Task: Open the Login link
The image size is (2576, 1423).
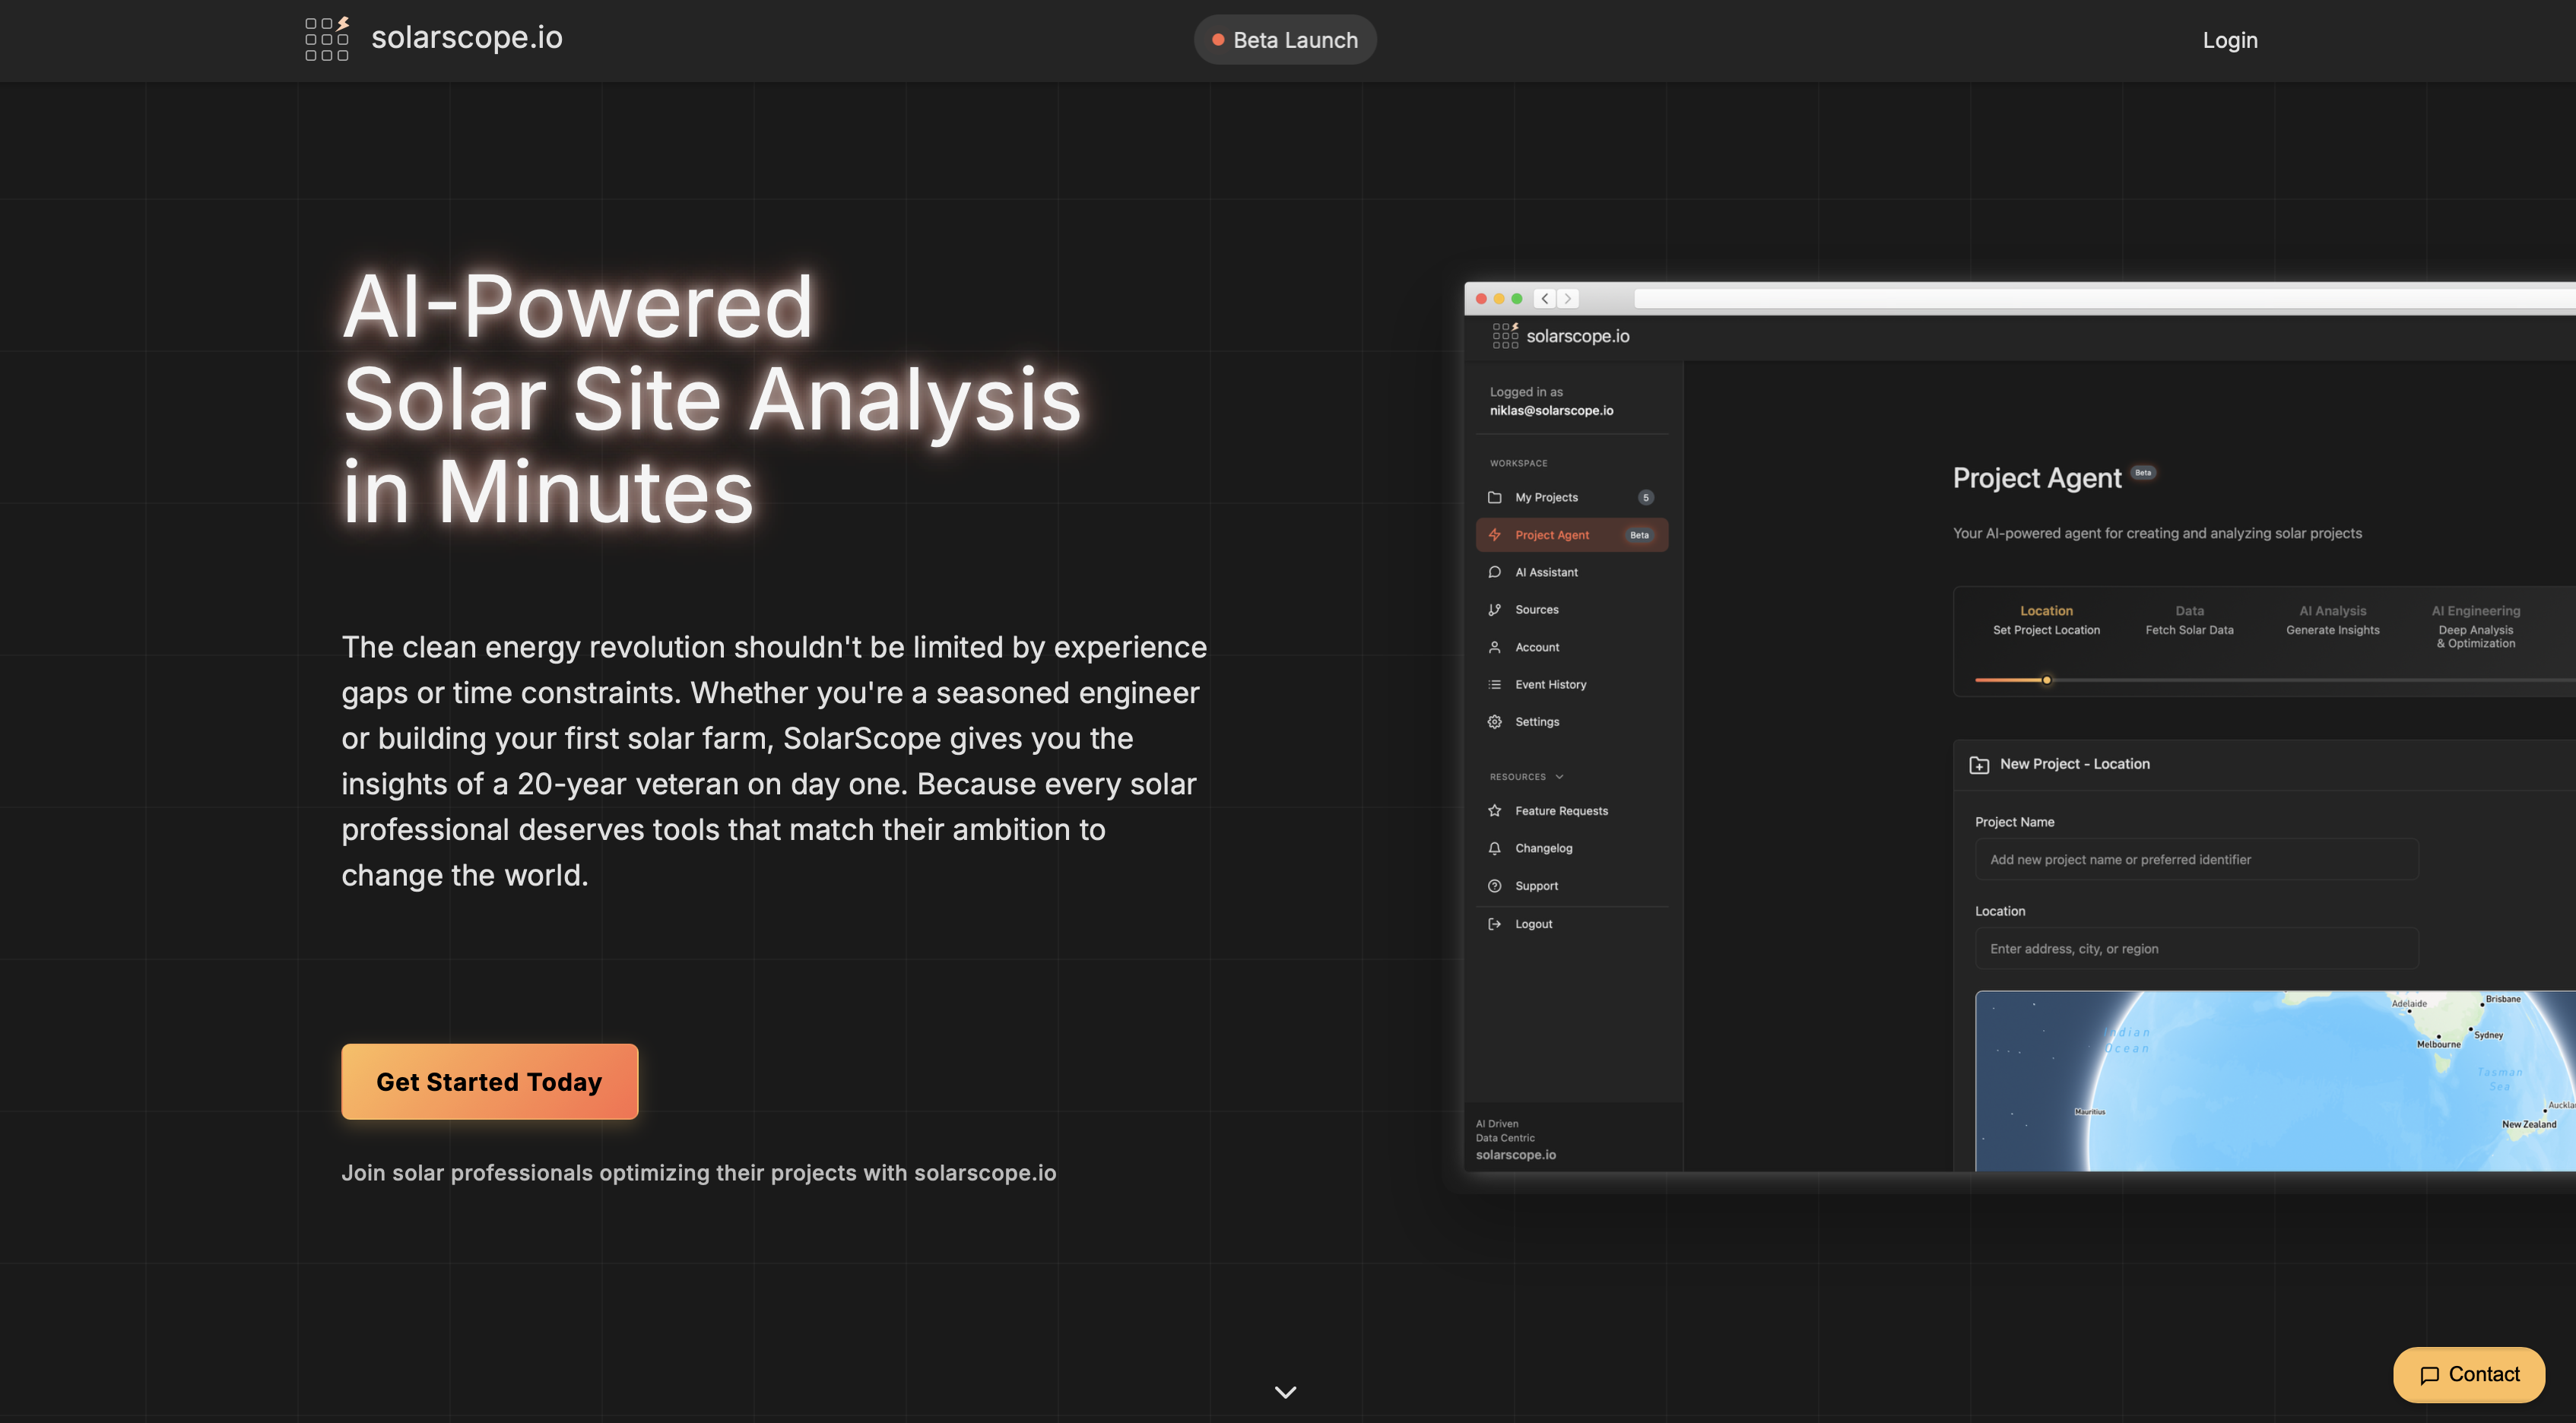Action: (x=2230, y=40)
